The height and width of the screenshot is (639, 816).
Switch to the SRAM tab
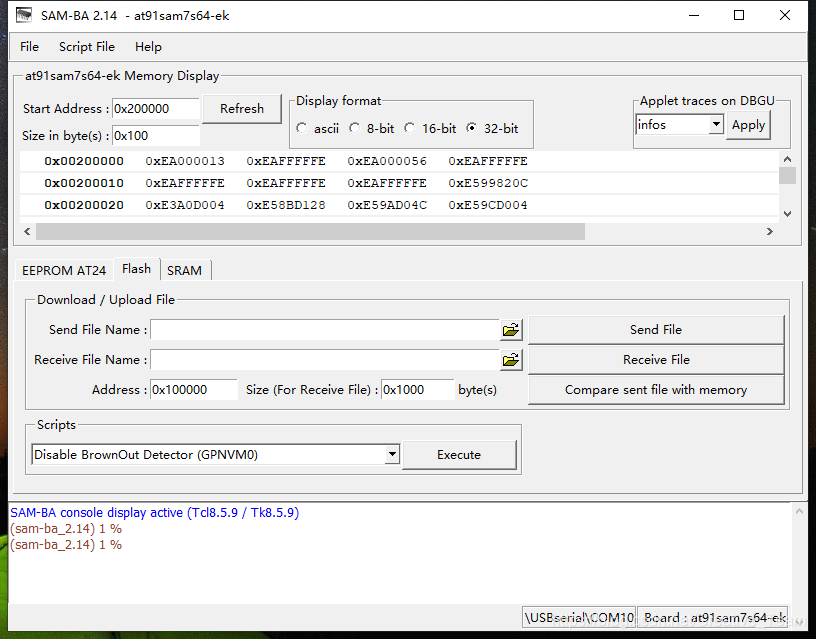[x=184, y=271]
